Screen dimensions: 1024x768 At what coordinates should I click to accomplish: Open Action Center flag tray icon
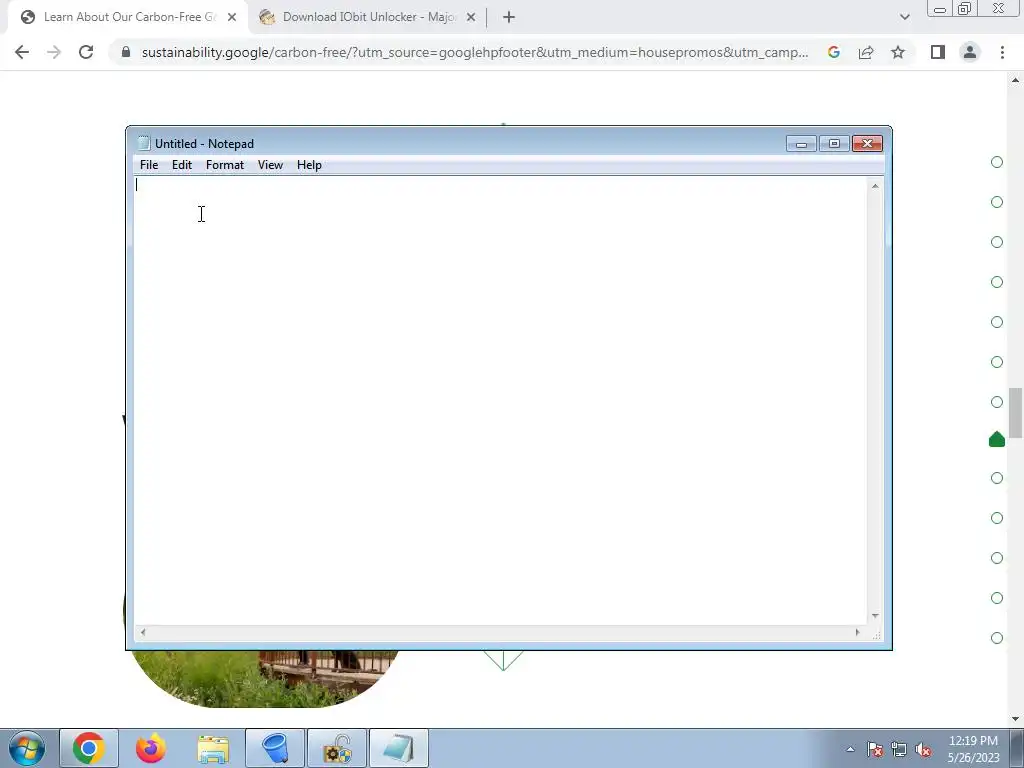tap(875, 749)
